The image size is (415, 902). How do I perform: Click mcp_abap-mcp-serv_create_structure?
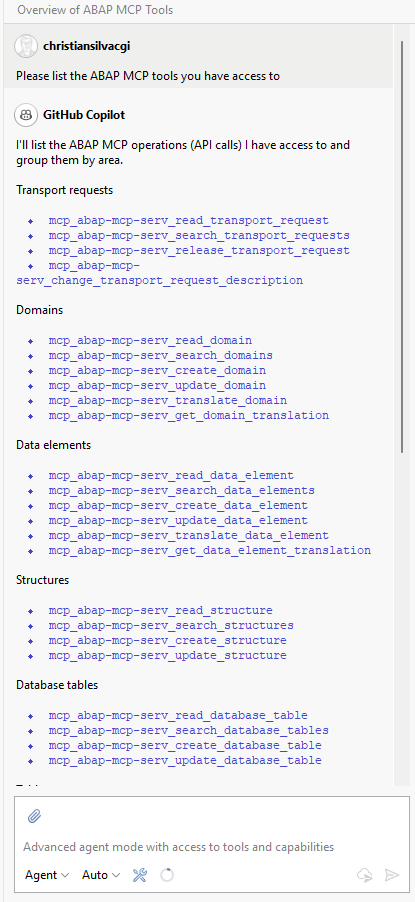click(x=167, y=640)
